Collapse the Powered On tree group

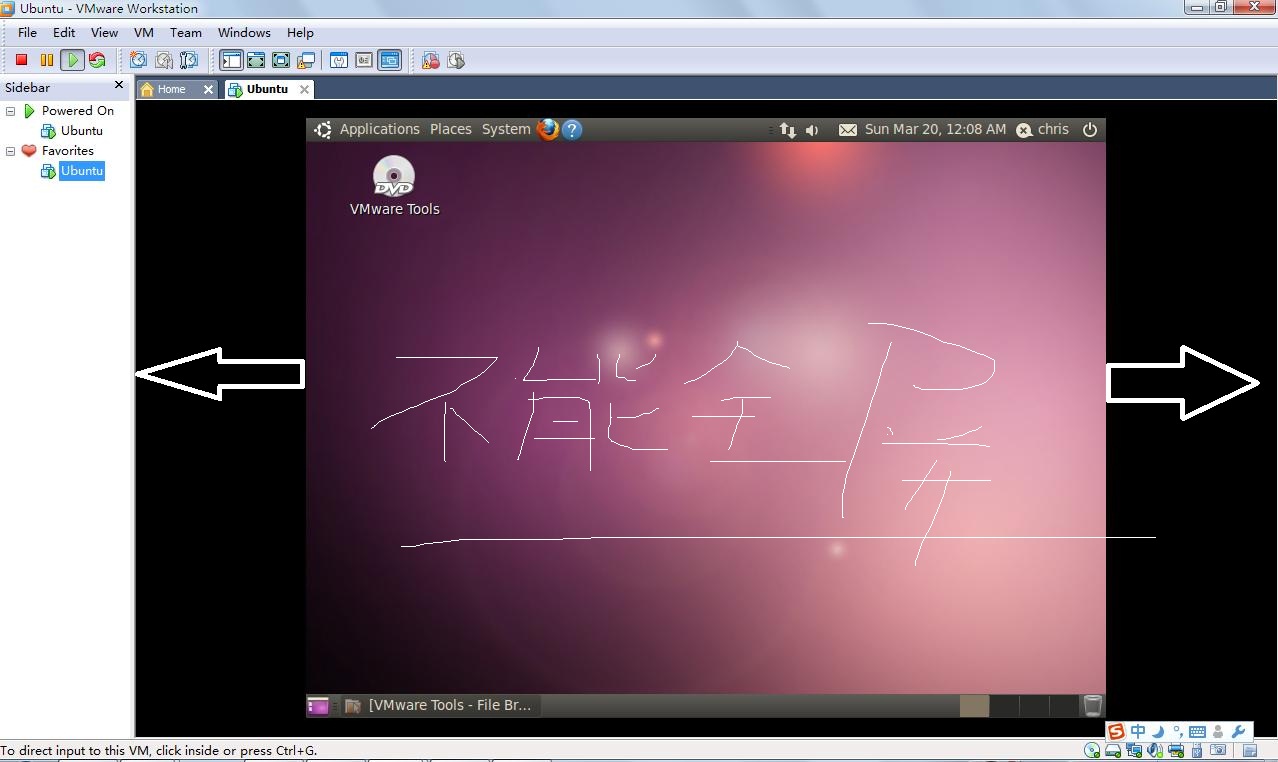[11, 111]
